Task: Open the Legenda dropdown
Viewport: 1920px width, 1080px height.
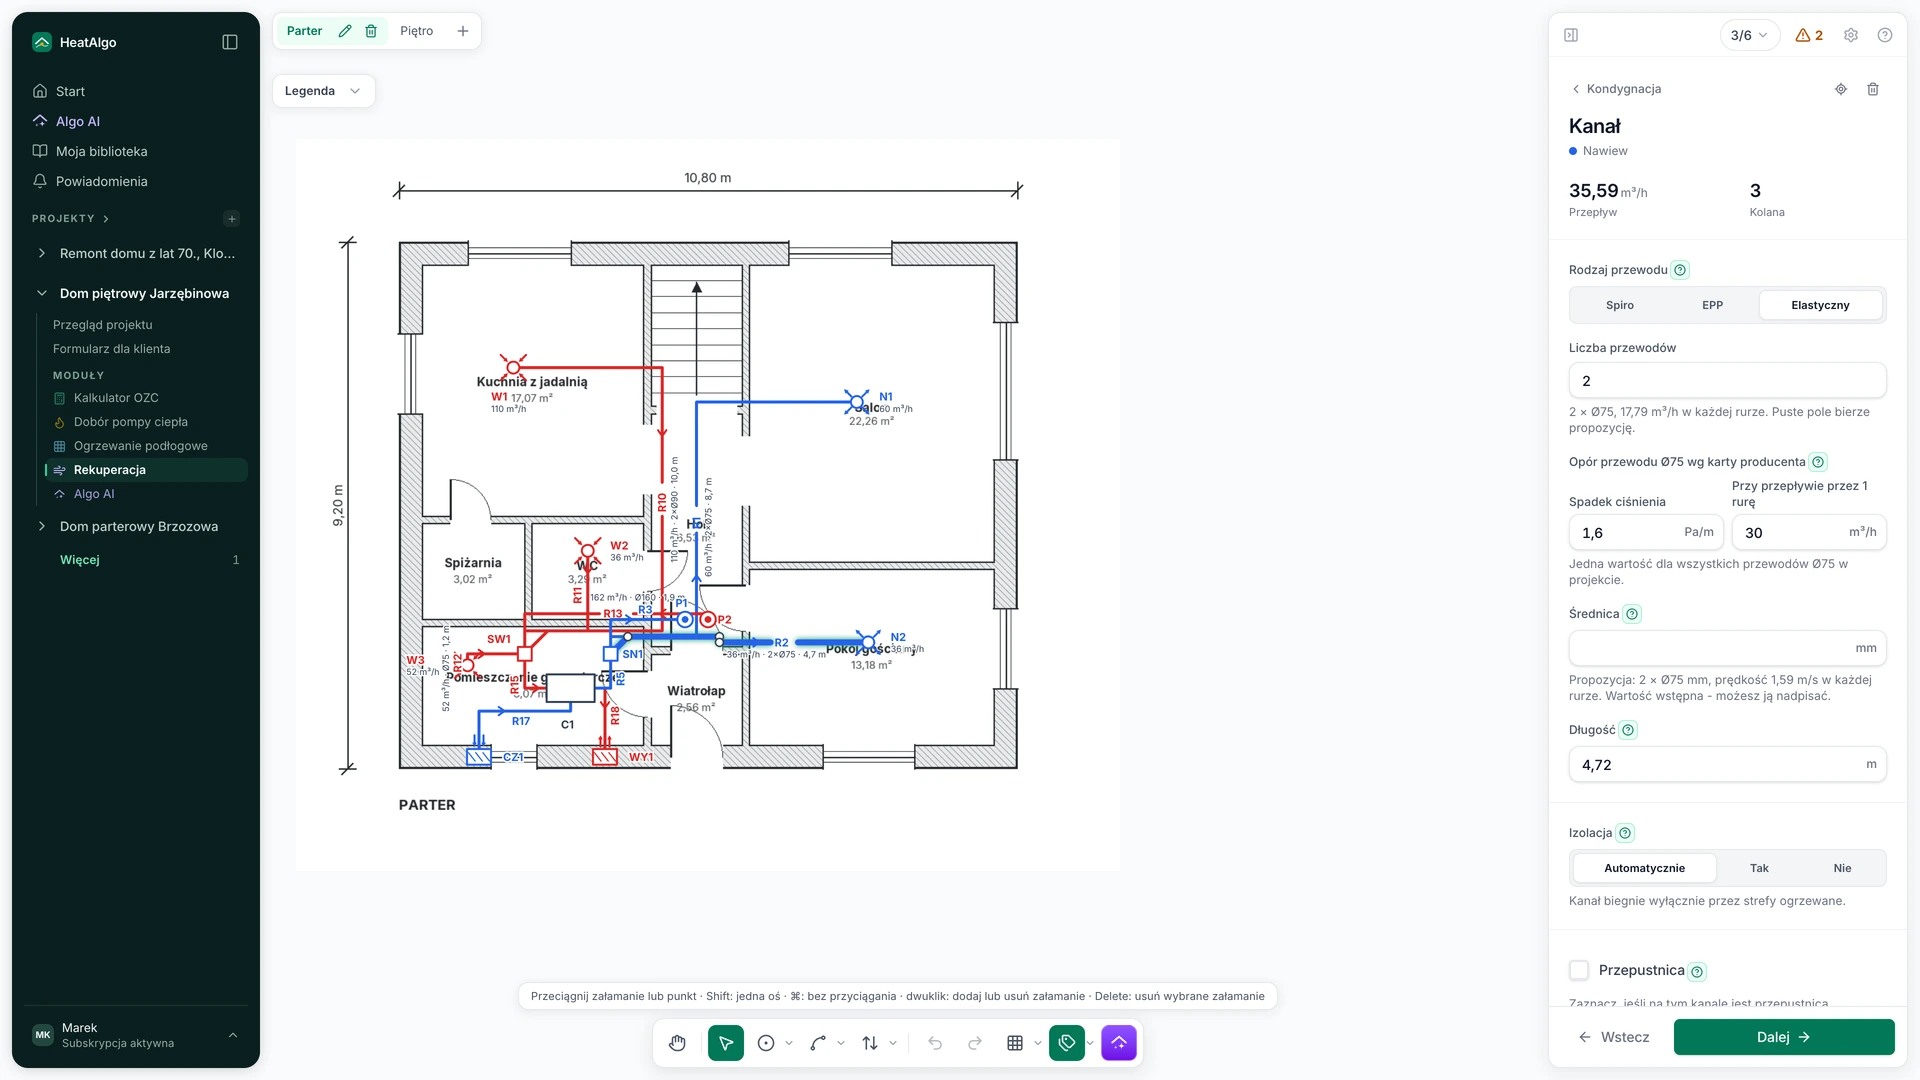Action: (323, 91)
